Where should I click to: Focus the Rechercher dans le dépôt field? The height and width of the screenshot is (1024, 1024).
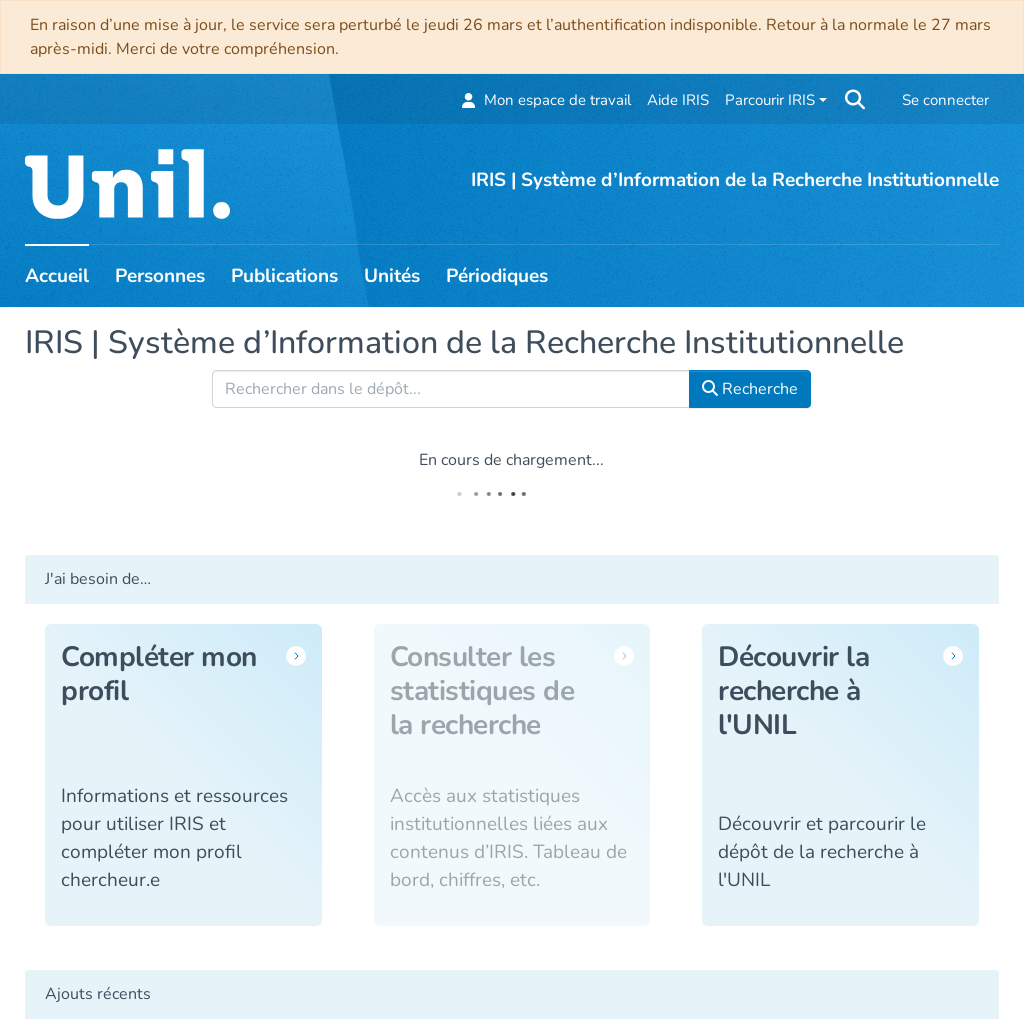pyautogui.click(x=450, y=389)
